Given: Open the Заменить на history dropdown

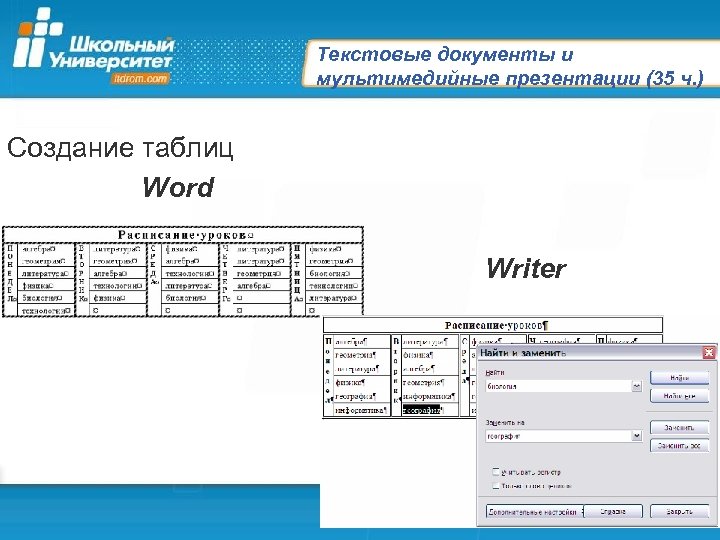Looking at the screenshot, I should (x=636, y=436).
